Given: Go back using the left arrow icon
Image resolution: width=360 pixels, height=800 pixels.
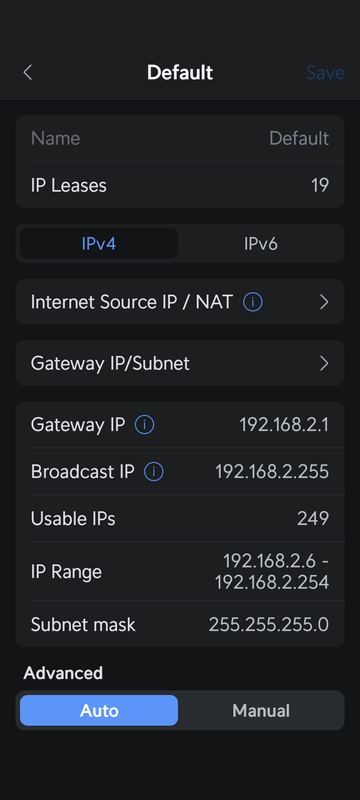Looking at the screenshot, I should click(x=28, y=72).
